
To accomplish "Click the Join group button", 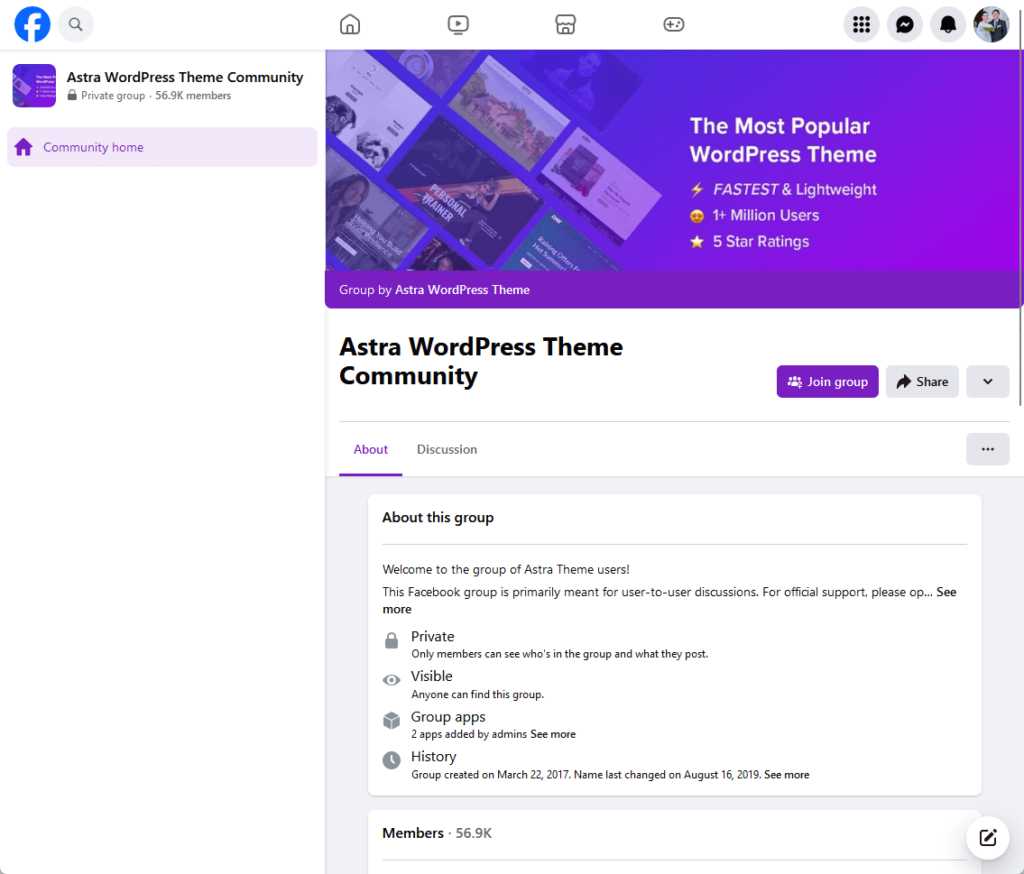I will click(x=827, y=381).
